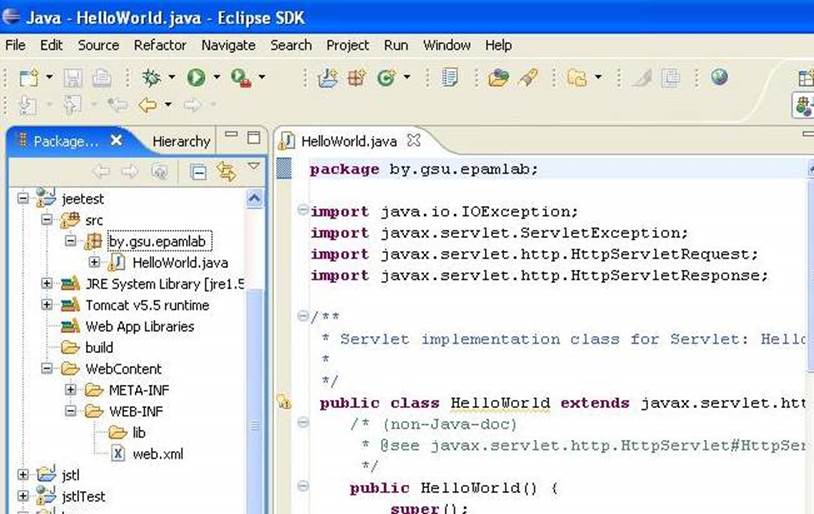The height and width of the screenshot is (514, 814).
Task: Toggle the fold marker beside the Servlet Javadoc comment
Action: (x=303, y=316)
